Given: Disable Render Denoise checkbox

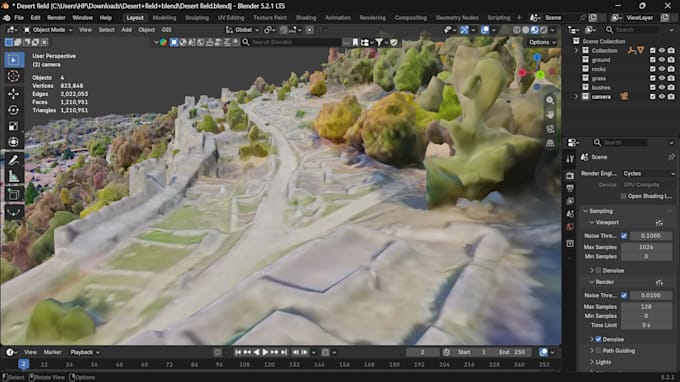Looking at the screenshot, I should [598, 339].
